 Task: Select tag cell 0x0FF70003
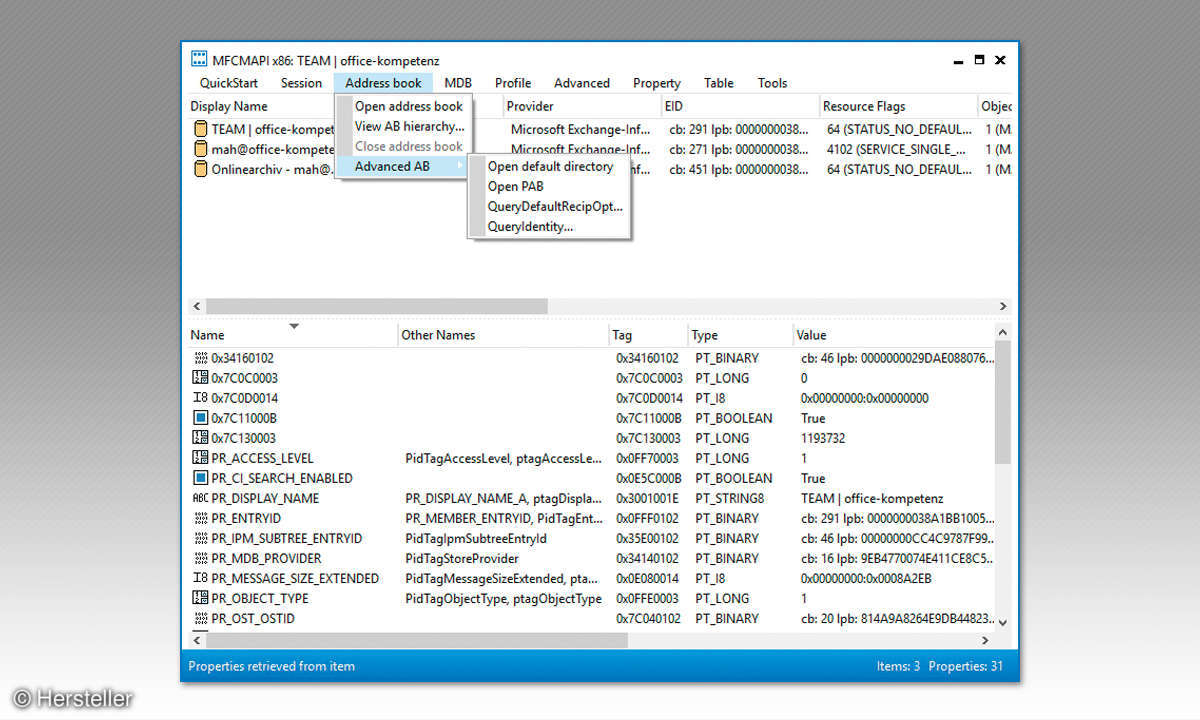coord(647,458)
